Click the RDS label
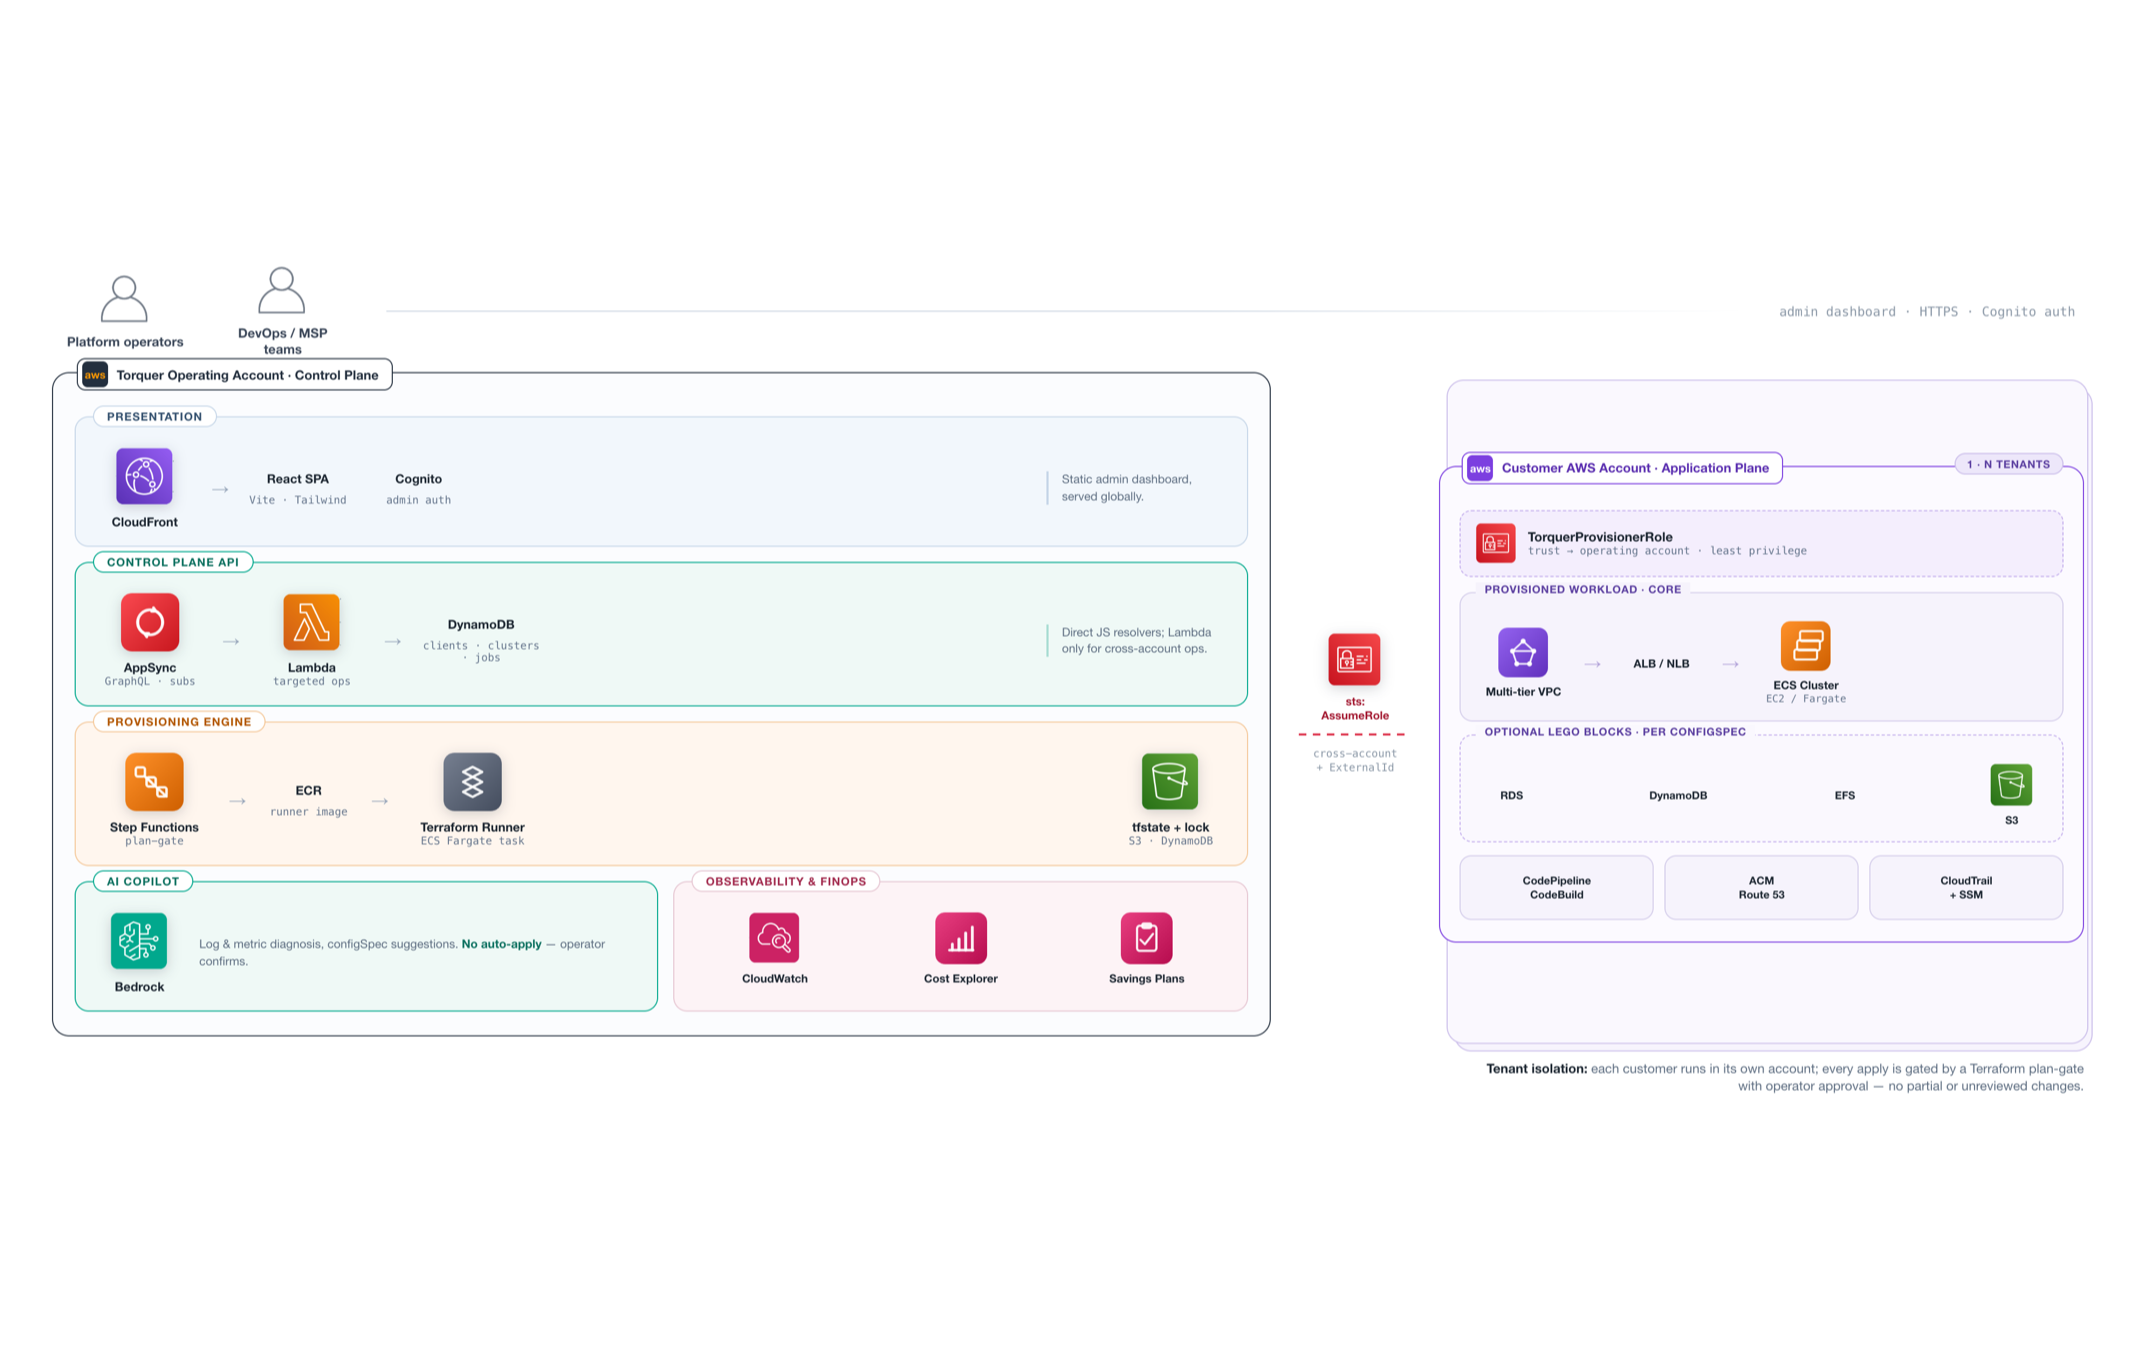 pyautogui.click(x=1511, y=796)
